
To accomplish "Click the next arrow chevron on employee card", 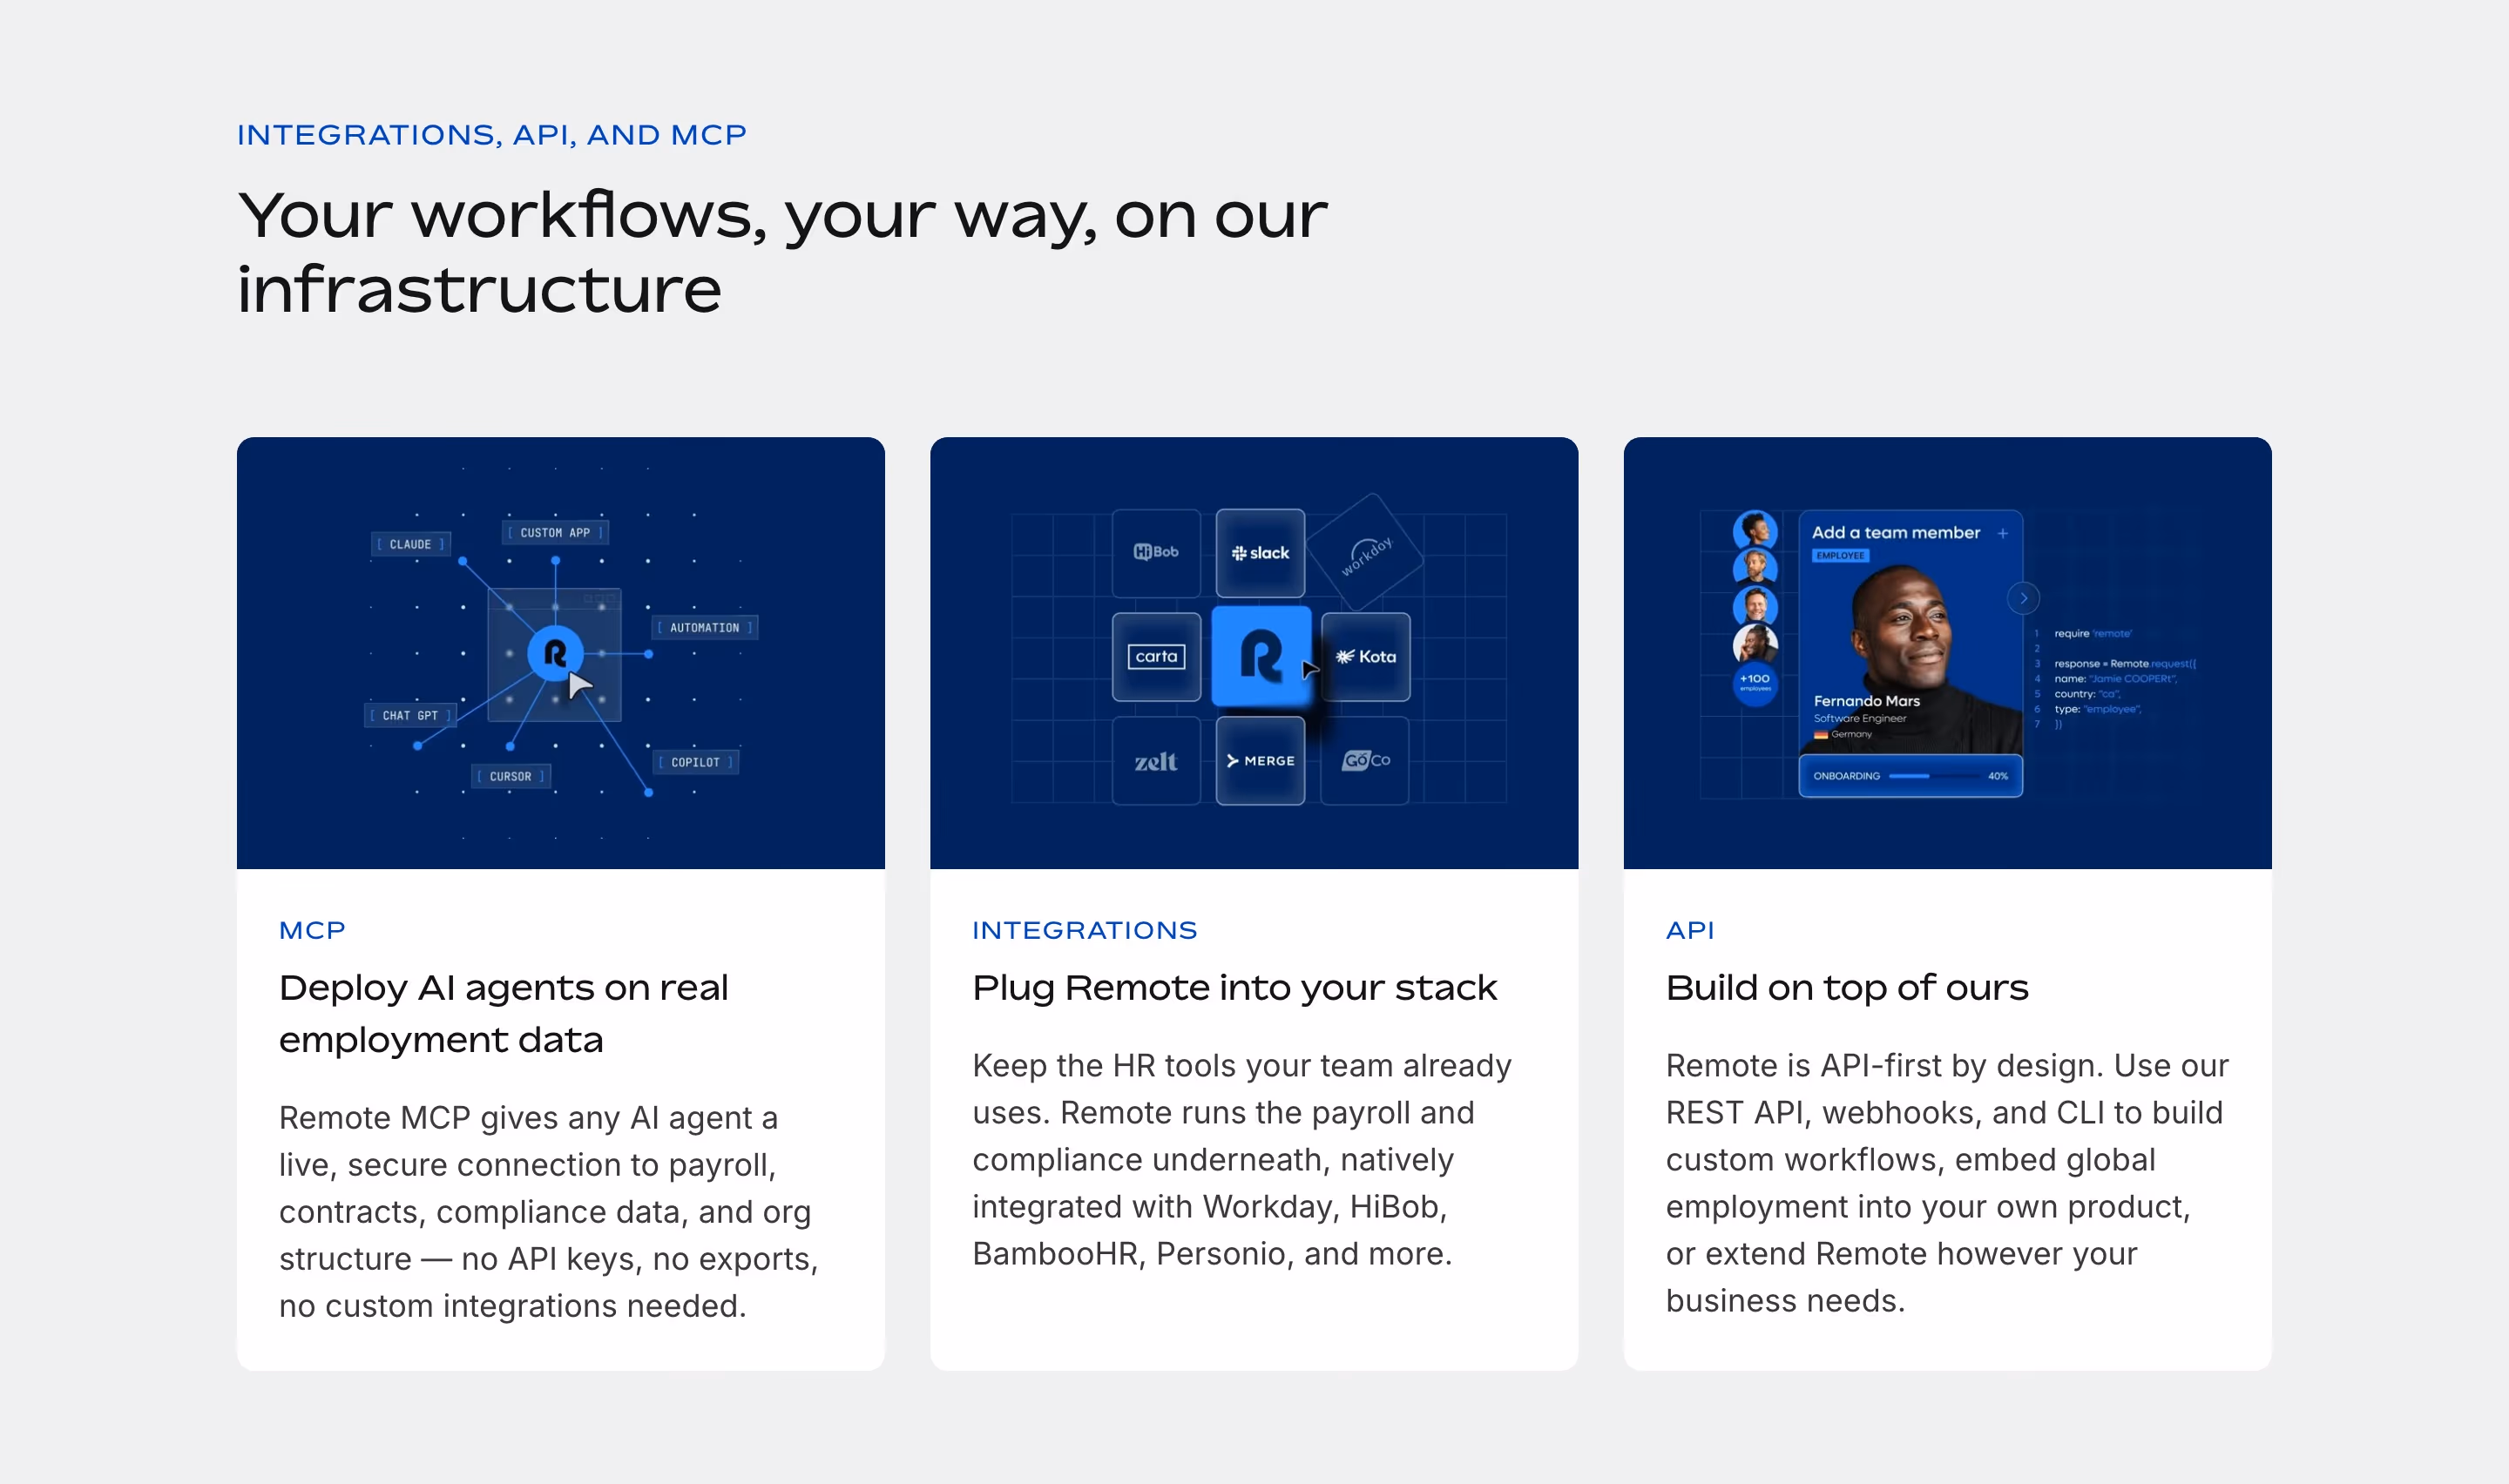I will 2023,598.
